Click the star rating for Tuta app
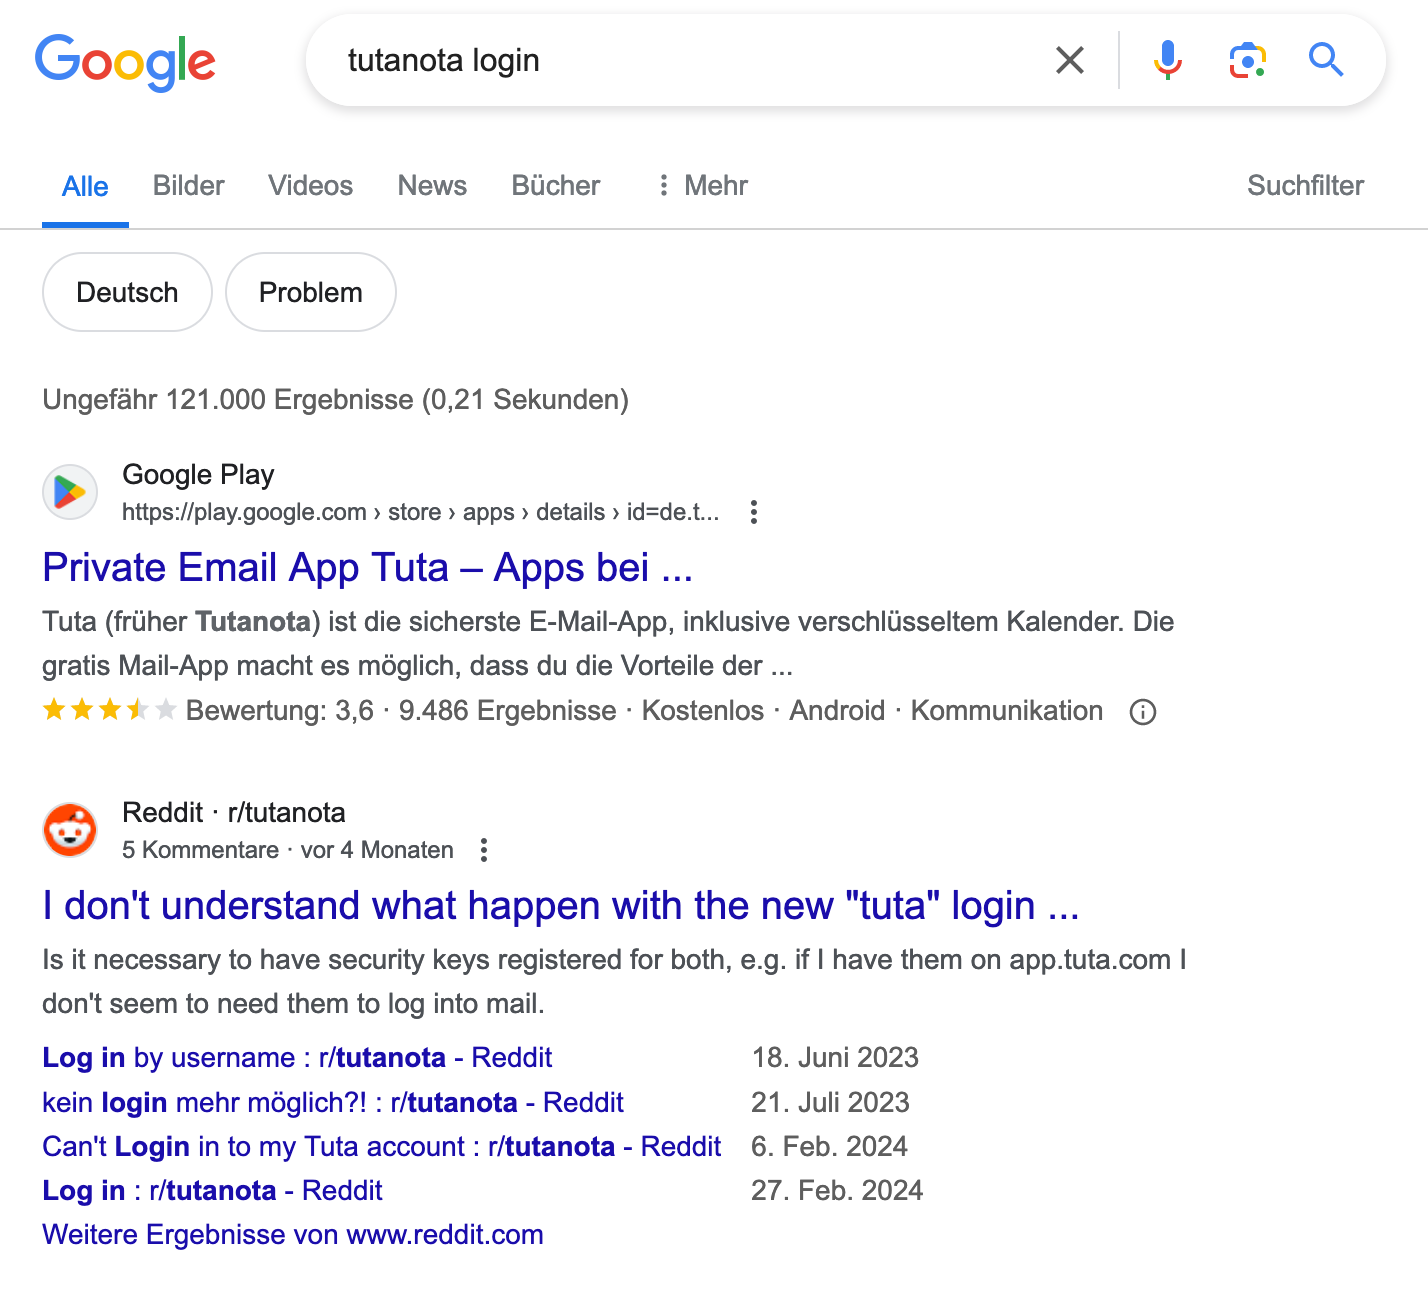 (109, 710)
